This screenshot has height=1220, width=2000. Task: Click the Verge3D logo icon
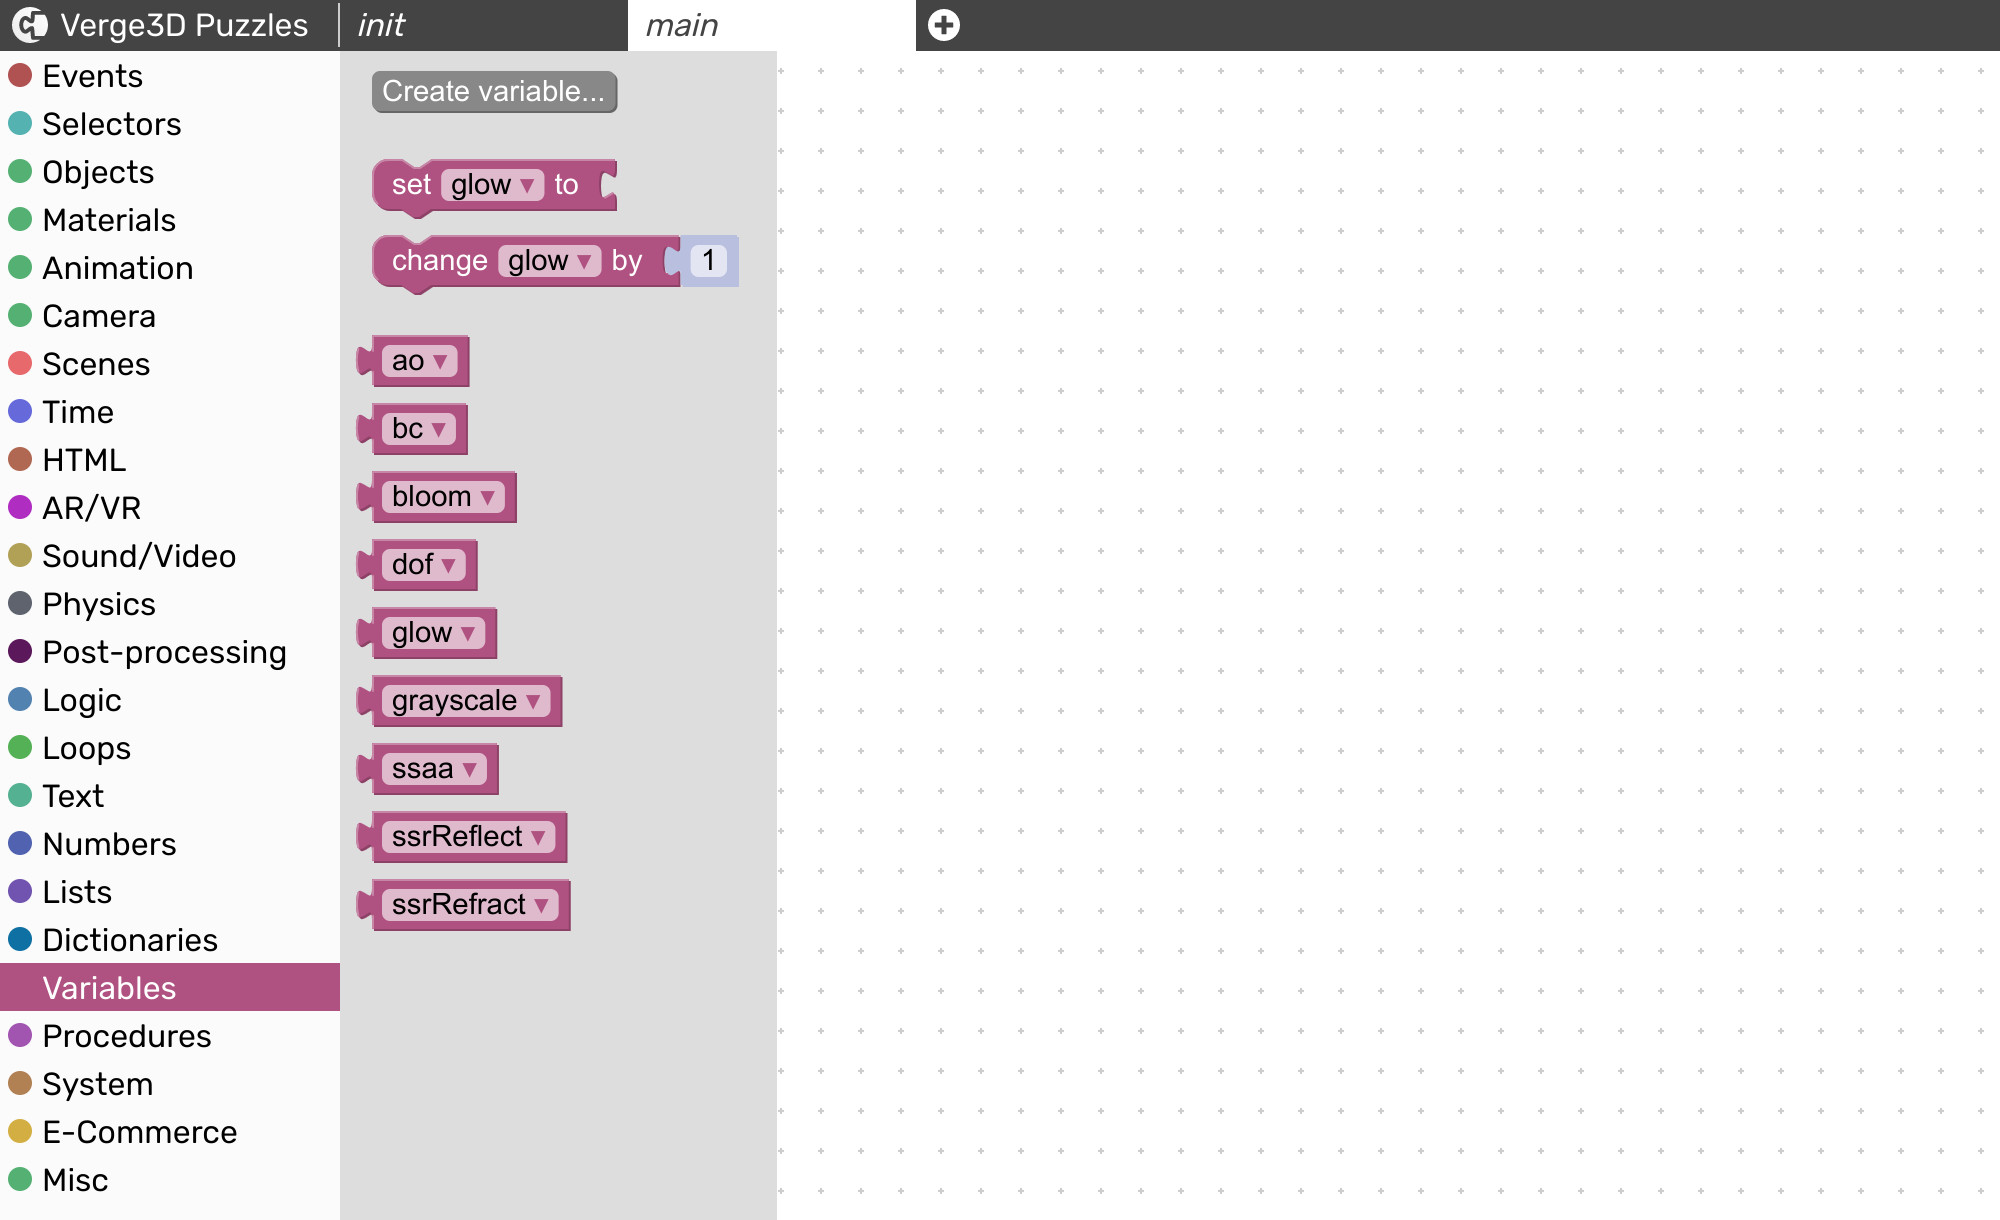tap(30, 25)
